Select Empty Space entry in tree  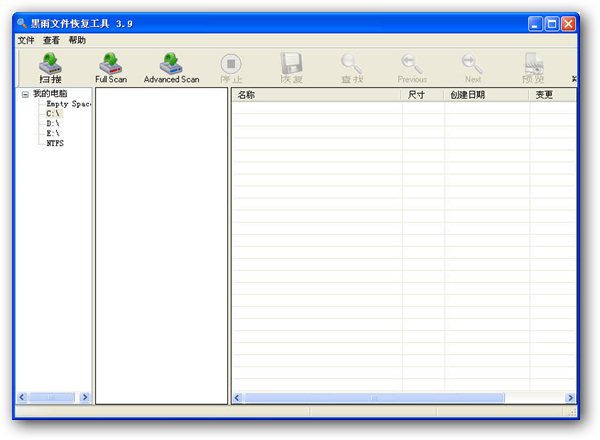tap(68, 104)
